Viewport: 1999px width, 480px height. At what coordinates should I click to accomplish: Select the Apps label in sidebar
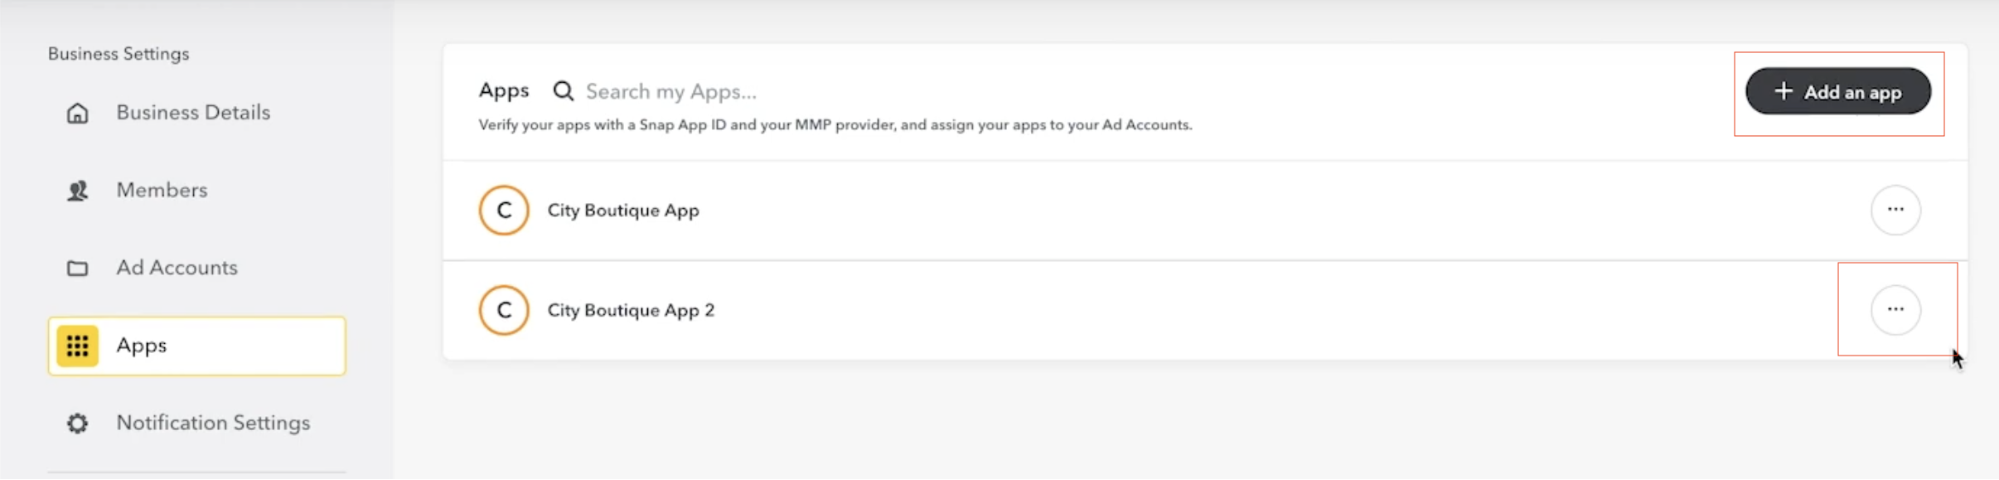[142, 346]
